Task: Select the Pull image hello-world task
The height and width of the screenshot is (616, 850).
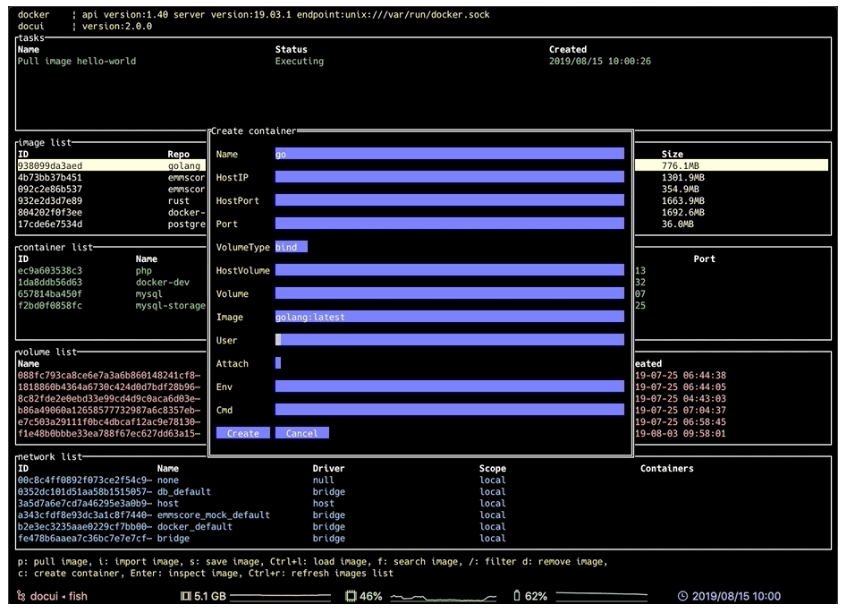Action: click(78, 61)
